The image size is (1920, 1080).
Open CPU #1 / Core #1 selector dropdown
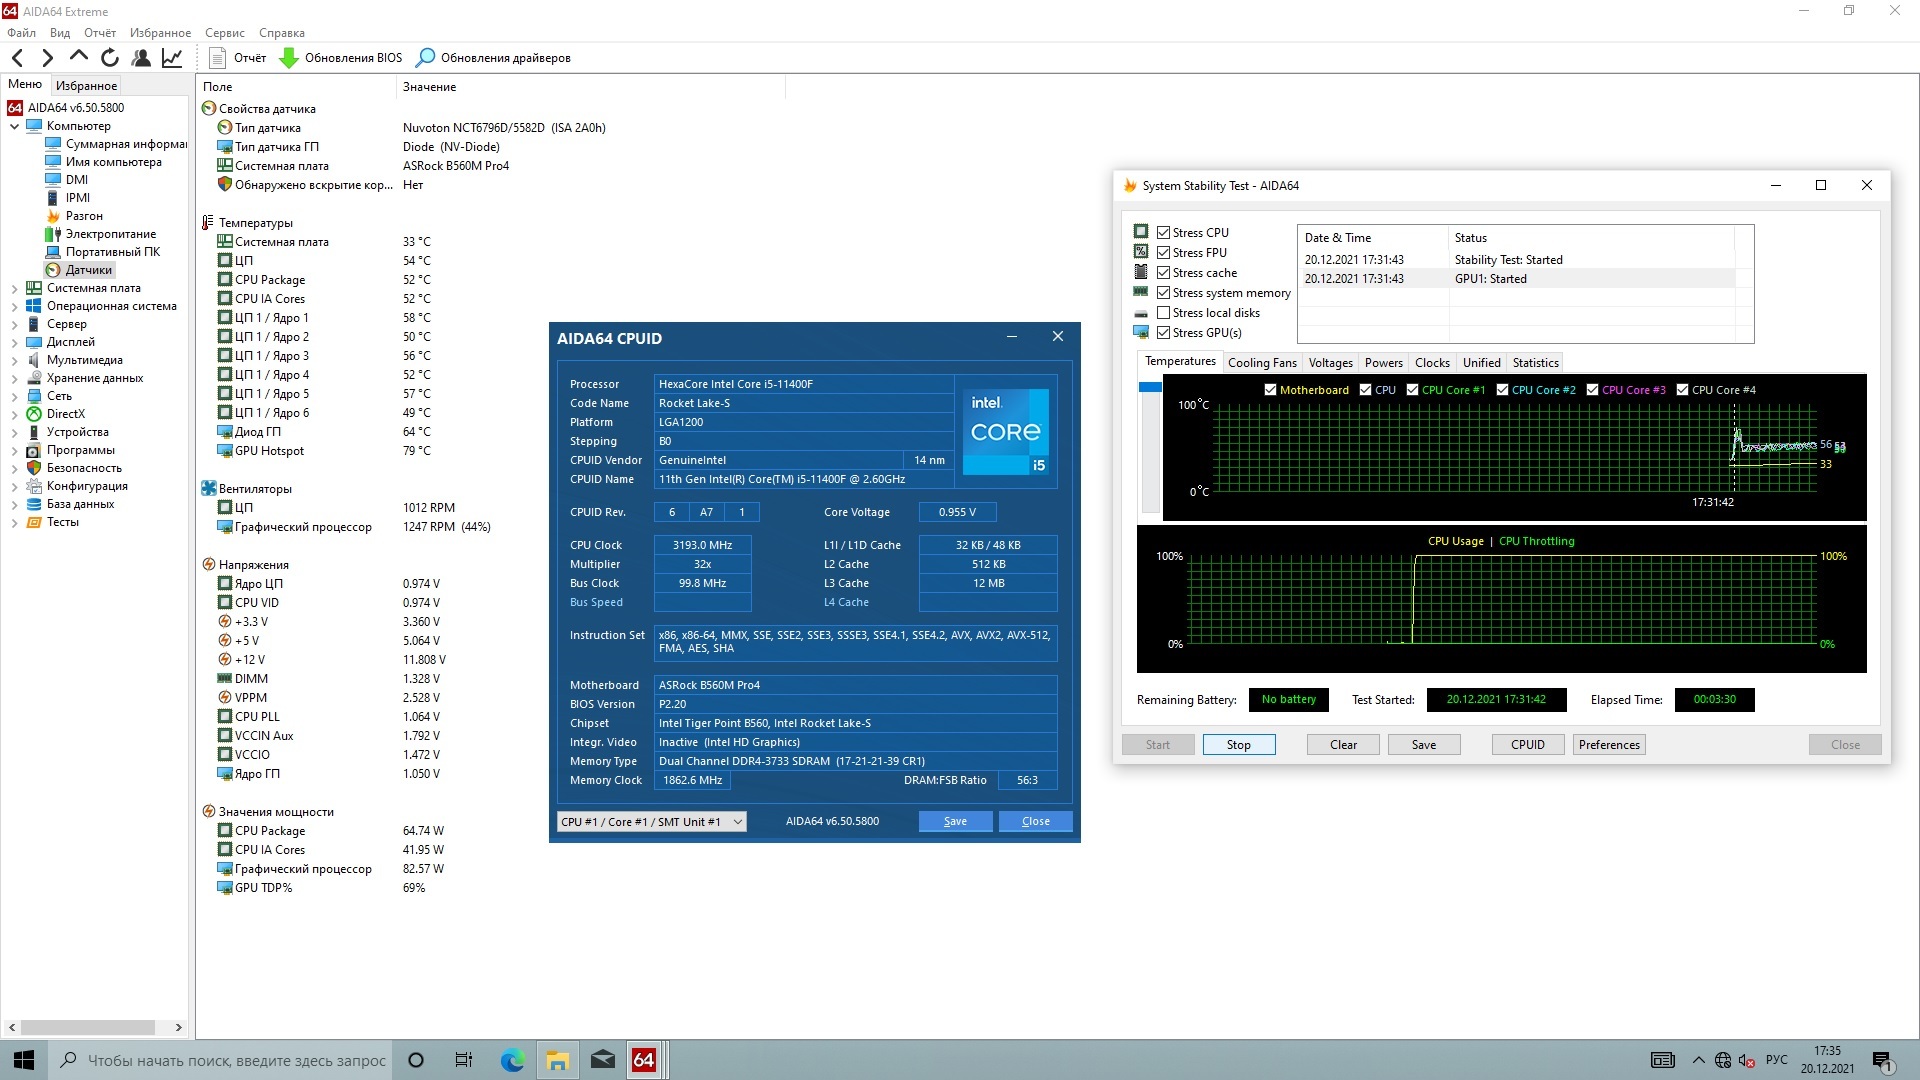click(x=651, y=822)
